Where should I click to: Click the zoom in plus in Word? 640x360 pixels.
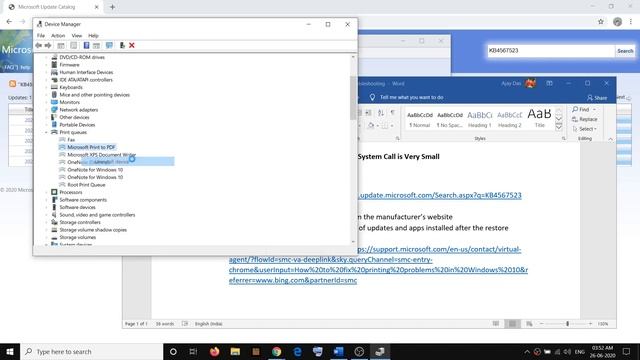(590, 324)
